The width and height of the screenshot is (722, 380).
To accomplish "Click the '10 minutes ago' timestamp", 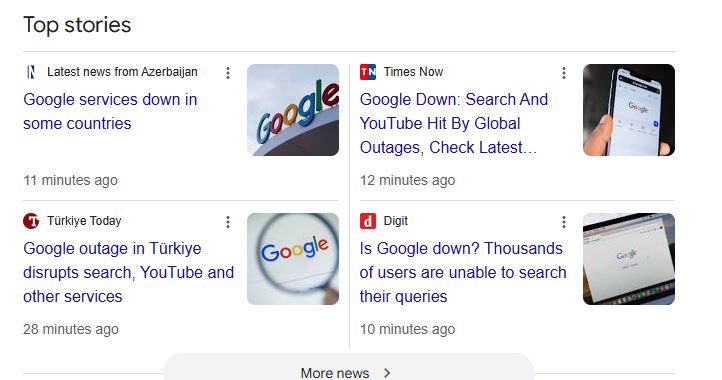I will (408, 329).
